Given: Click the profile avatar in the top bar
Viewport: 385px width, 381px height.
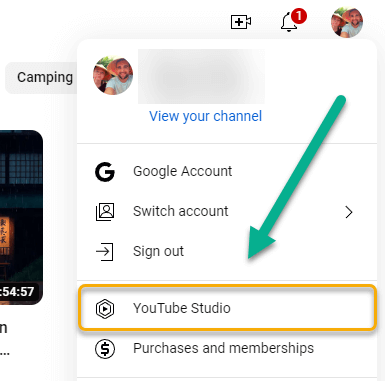Looking at the screenshot, I should (347, 22).
